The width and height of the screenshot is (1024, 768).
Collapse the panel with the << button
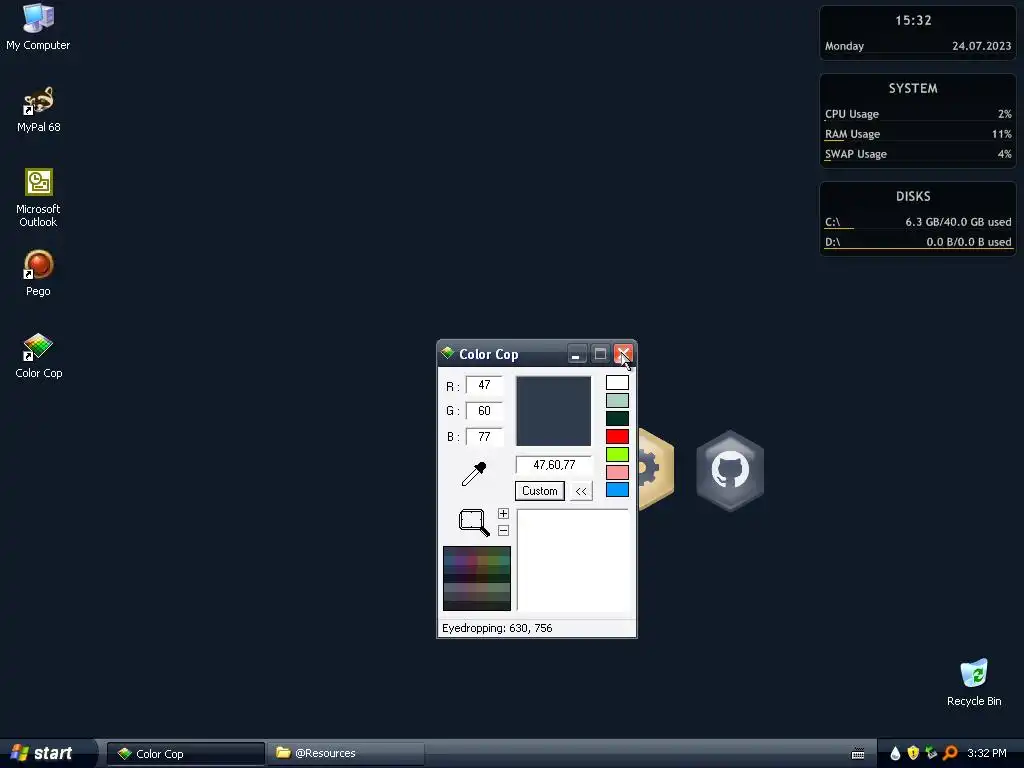point(581,490)
